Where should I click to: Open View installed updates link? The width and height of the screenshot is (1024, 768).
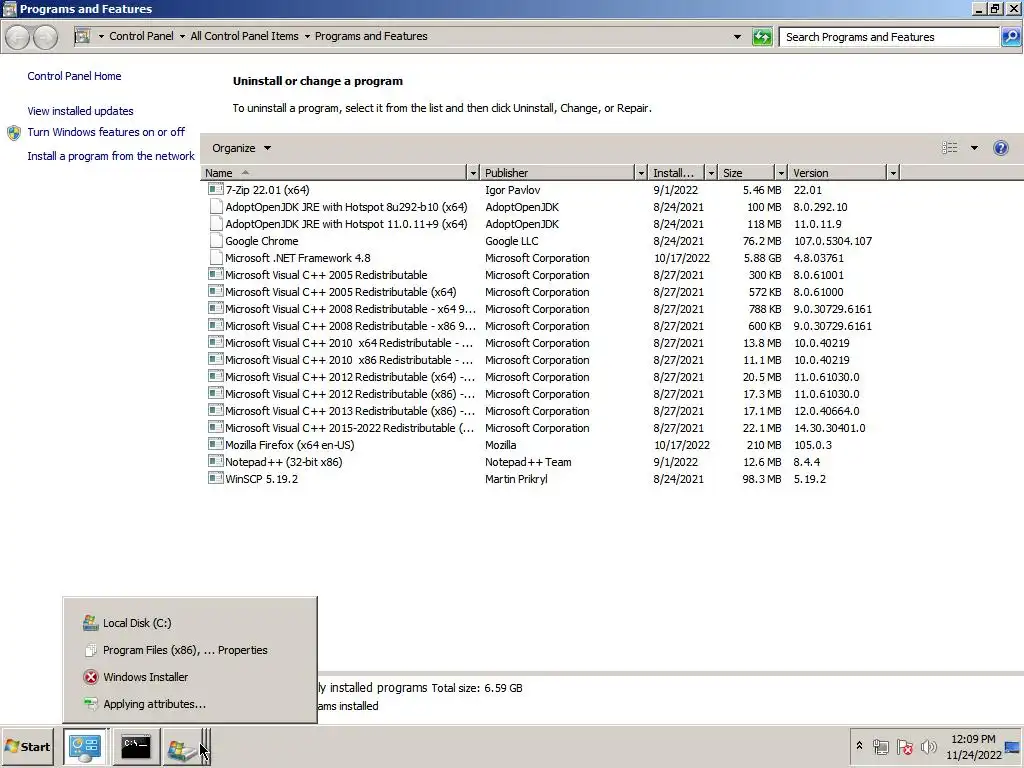pyautogui.click(x=80, y=111)
